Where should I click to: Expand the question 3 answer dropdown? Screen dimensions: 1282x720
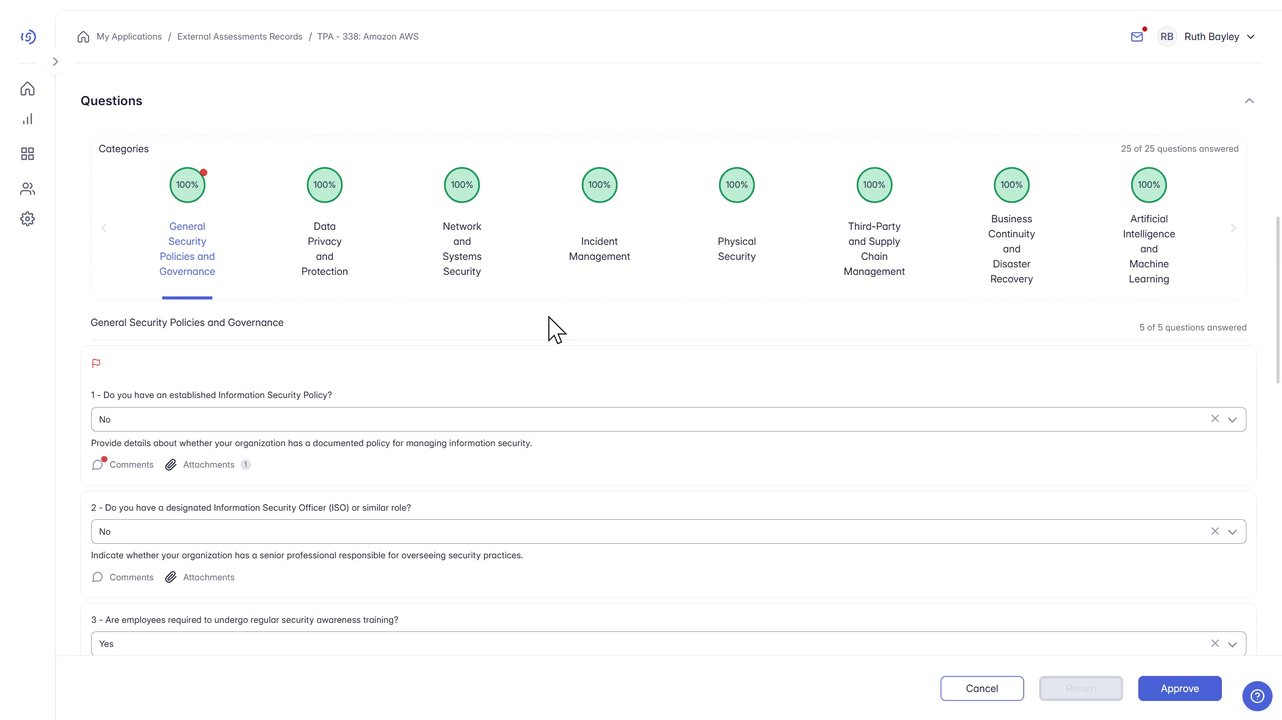[1232, 644]
